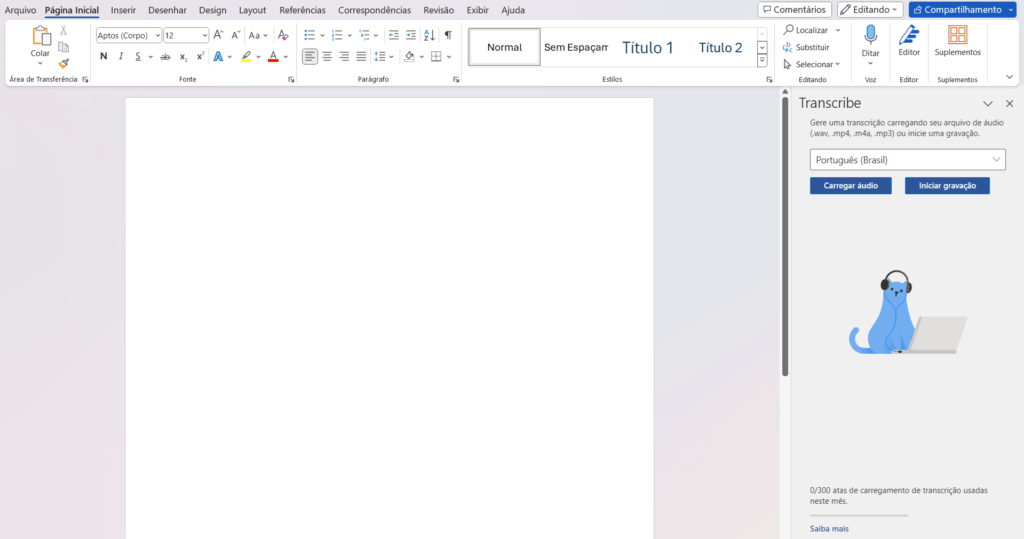
Task: Open font name dropdown Aptos (Corpo)
Action: click(157, 35)
